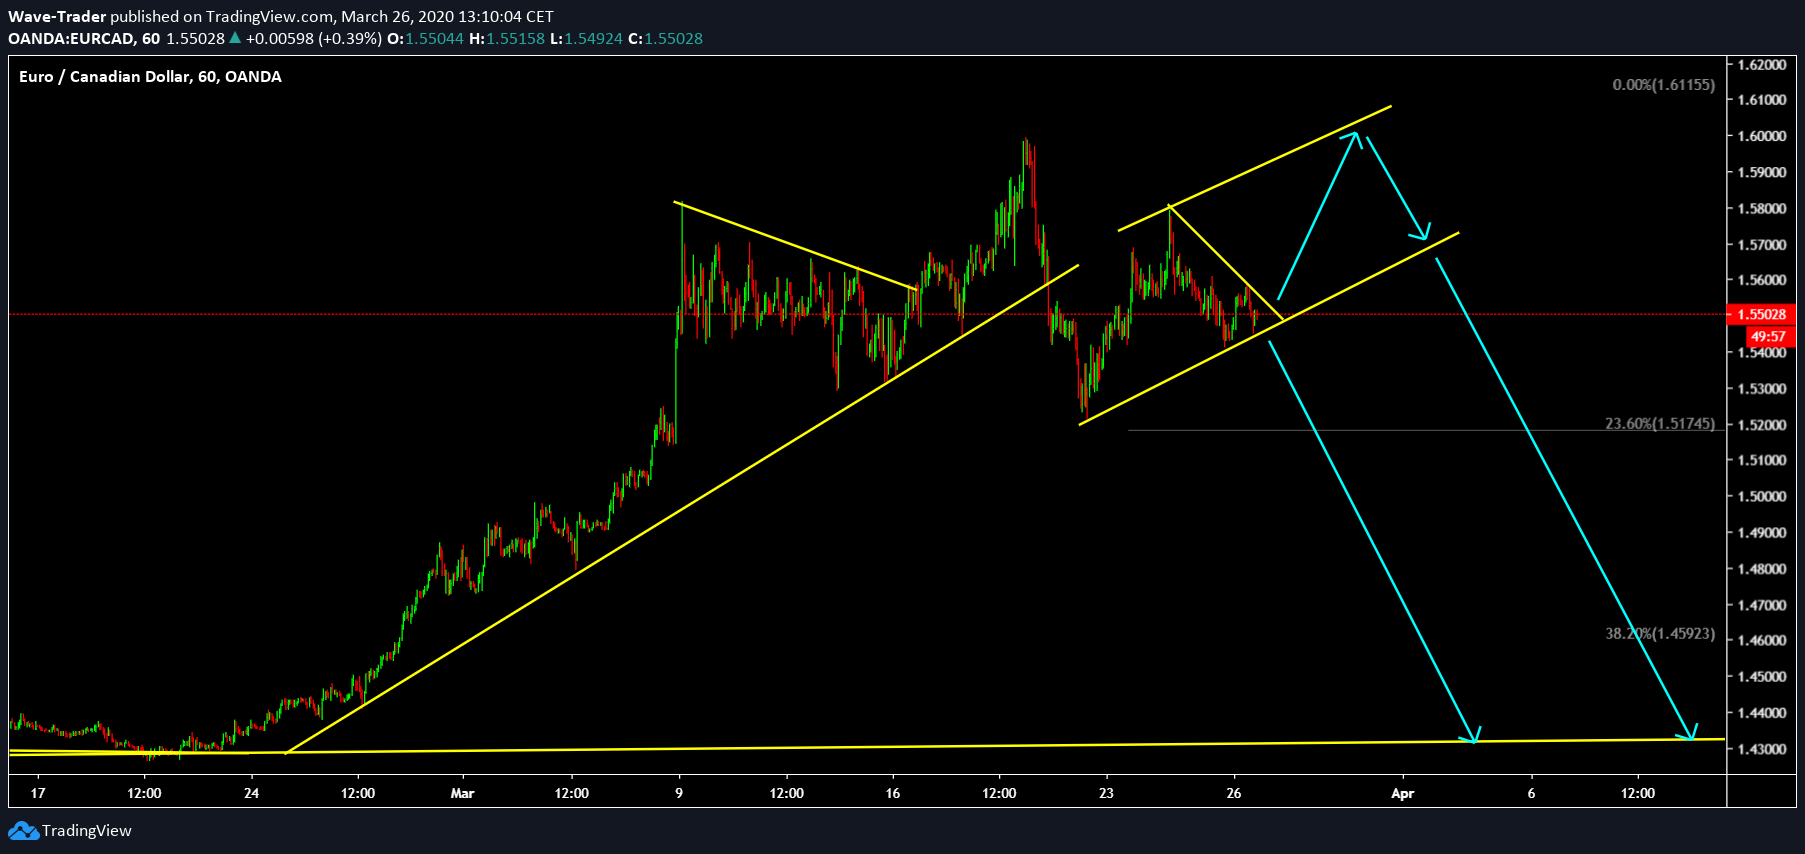Click the 1.49000 price axis label

point(1761,532)
